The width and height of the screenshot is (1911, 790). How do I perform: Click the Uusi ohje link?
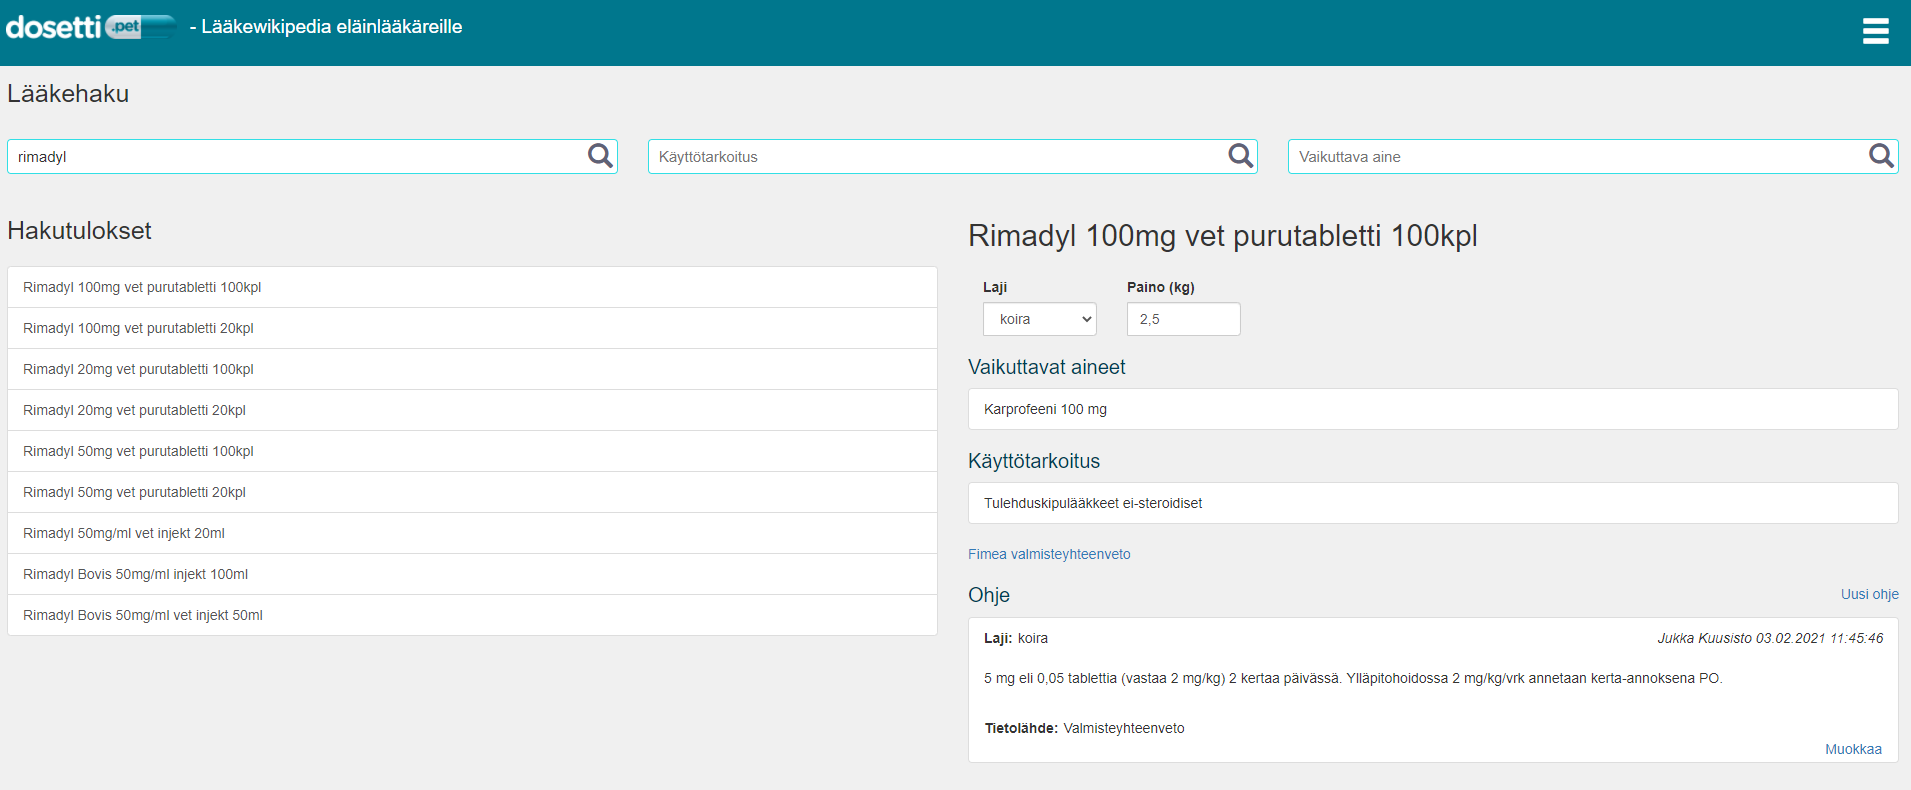point(1869,594)
